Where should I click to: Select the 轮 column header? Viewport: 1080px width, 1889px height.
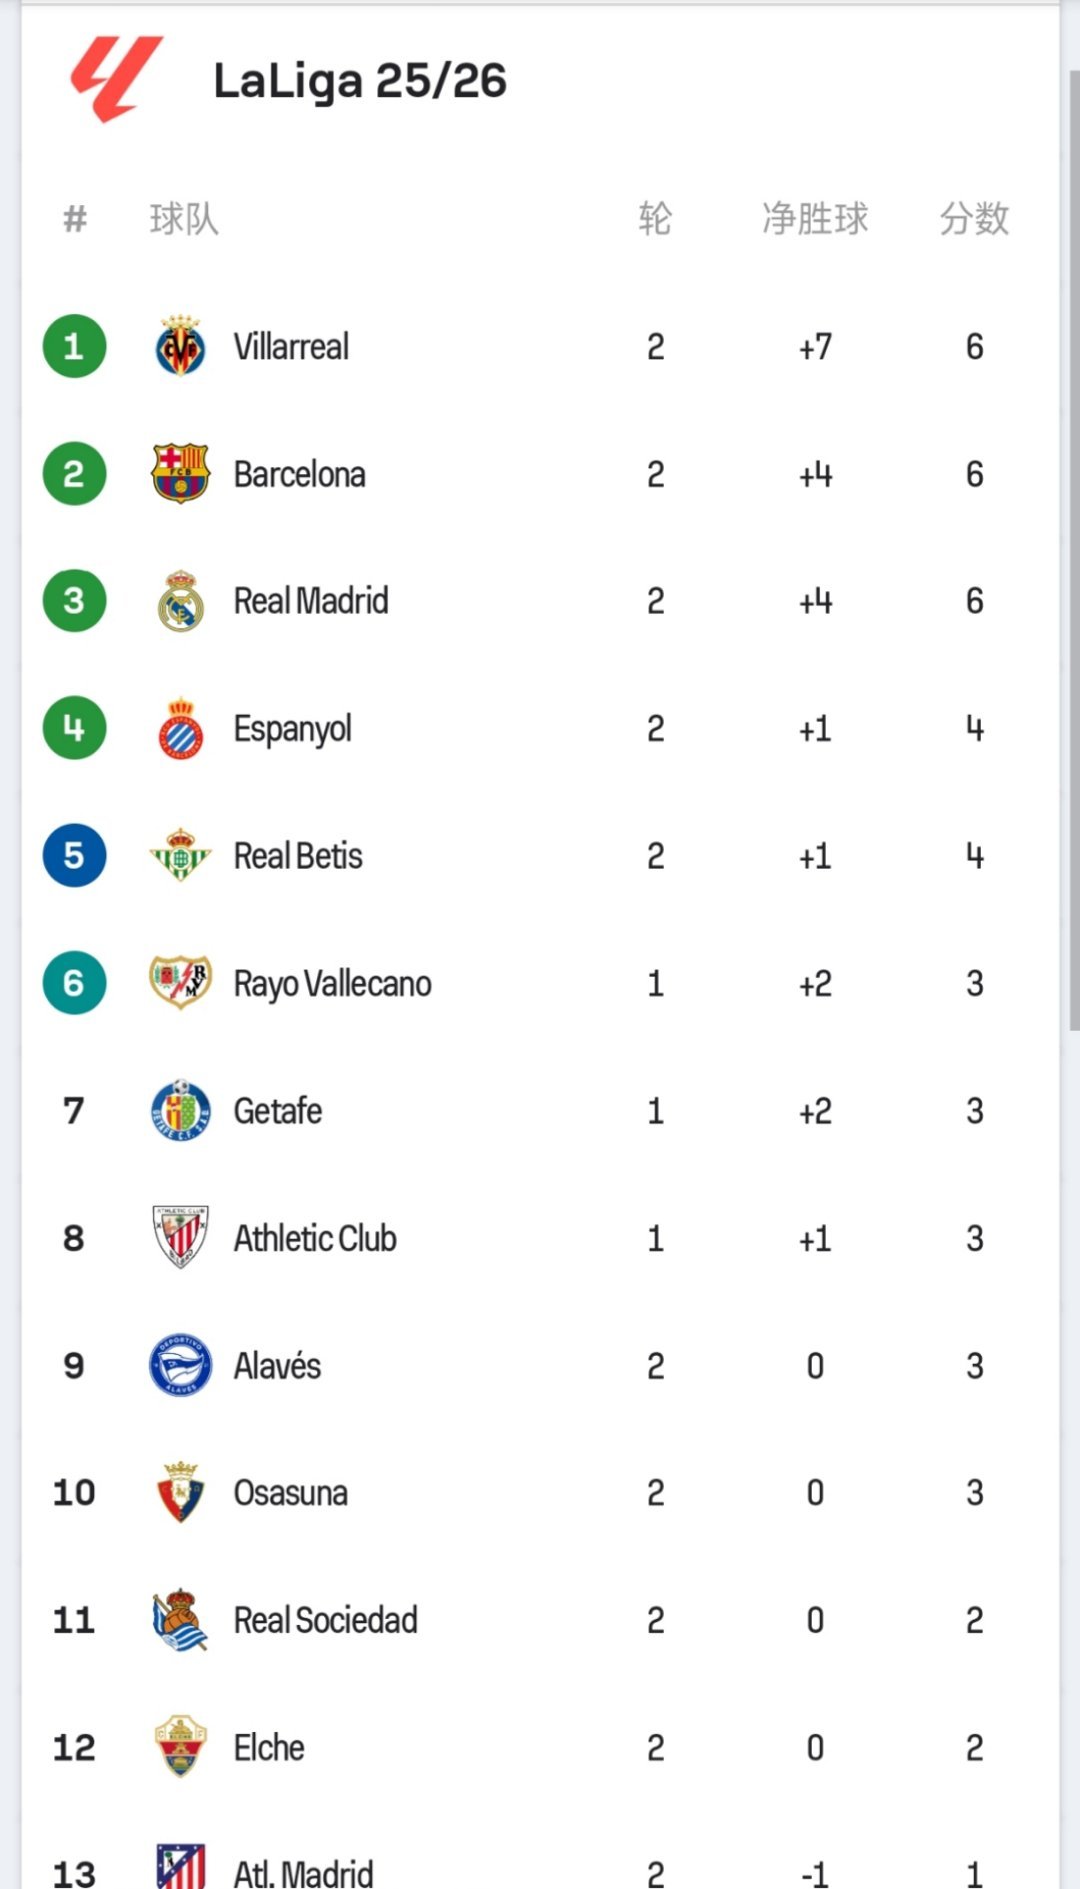655,218
